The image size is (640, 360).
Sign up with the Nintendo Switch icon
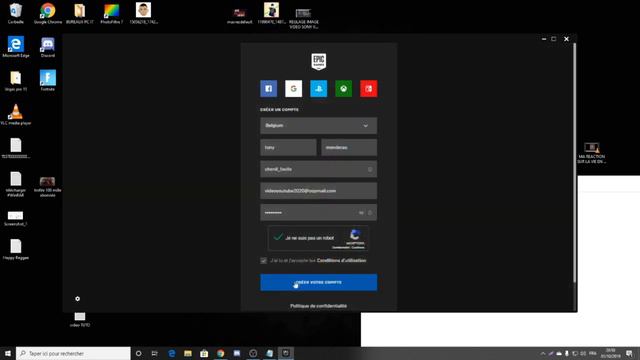pos(369,89)
